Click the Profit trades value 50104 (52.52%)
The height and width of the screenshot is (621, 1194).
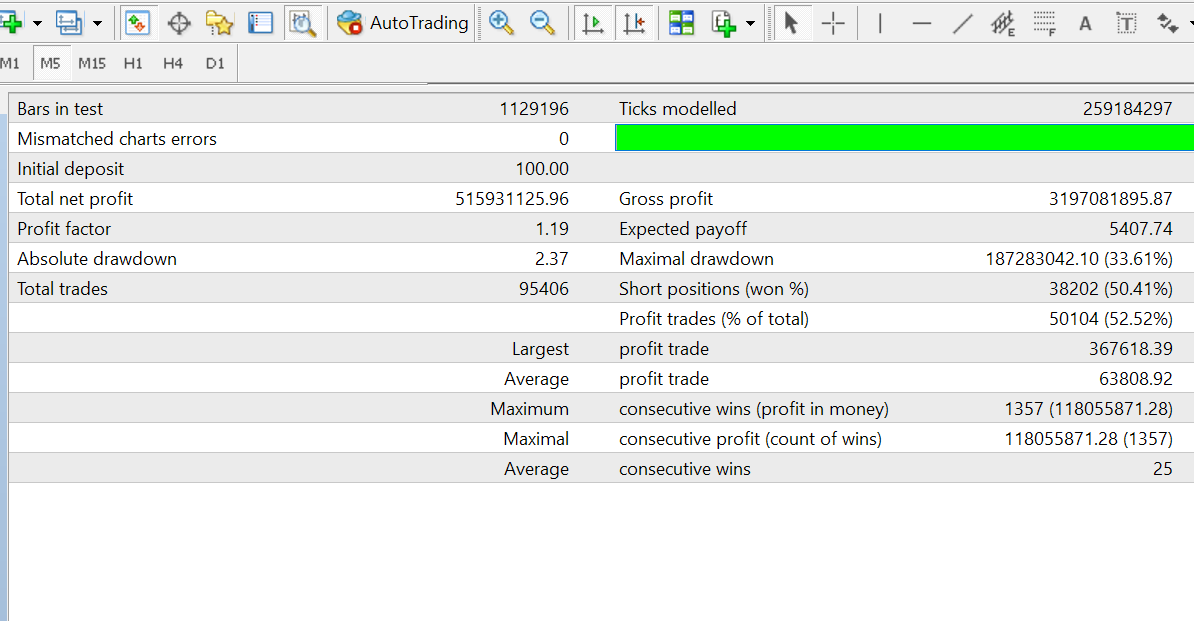click(x=1110, y=319)
